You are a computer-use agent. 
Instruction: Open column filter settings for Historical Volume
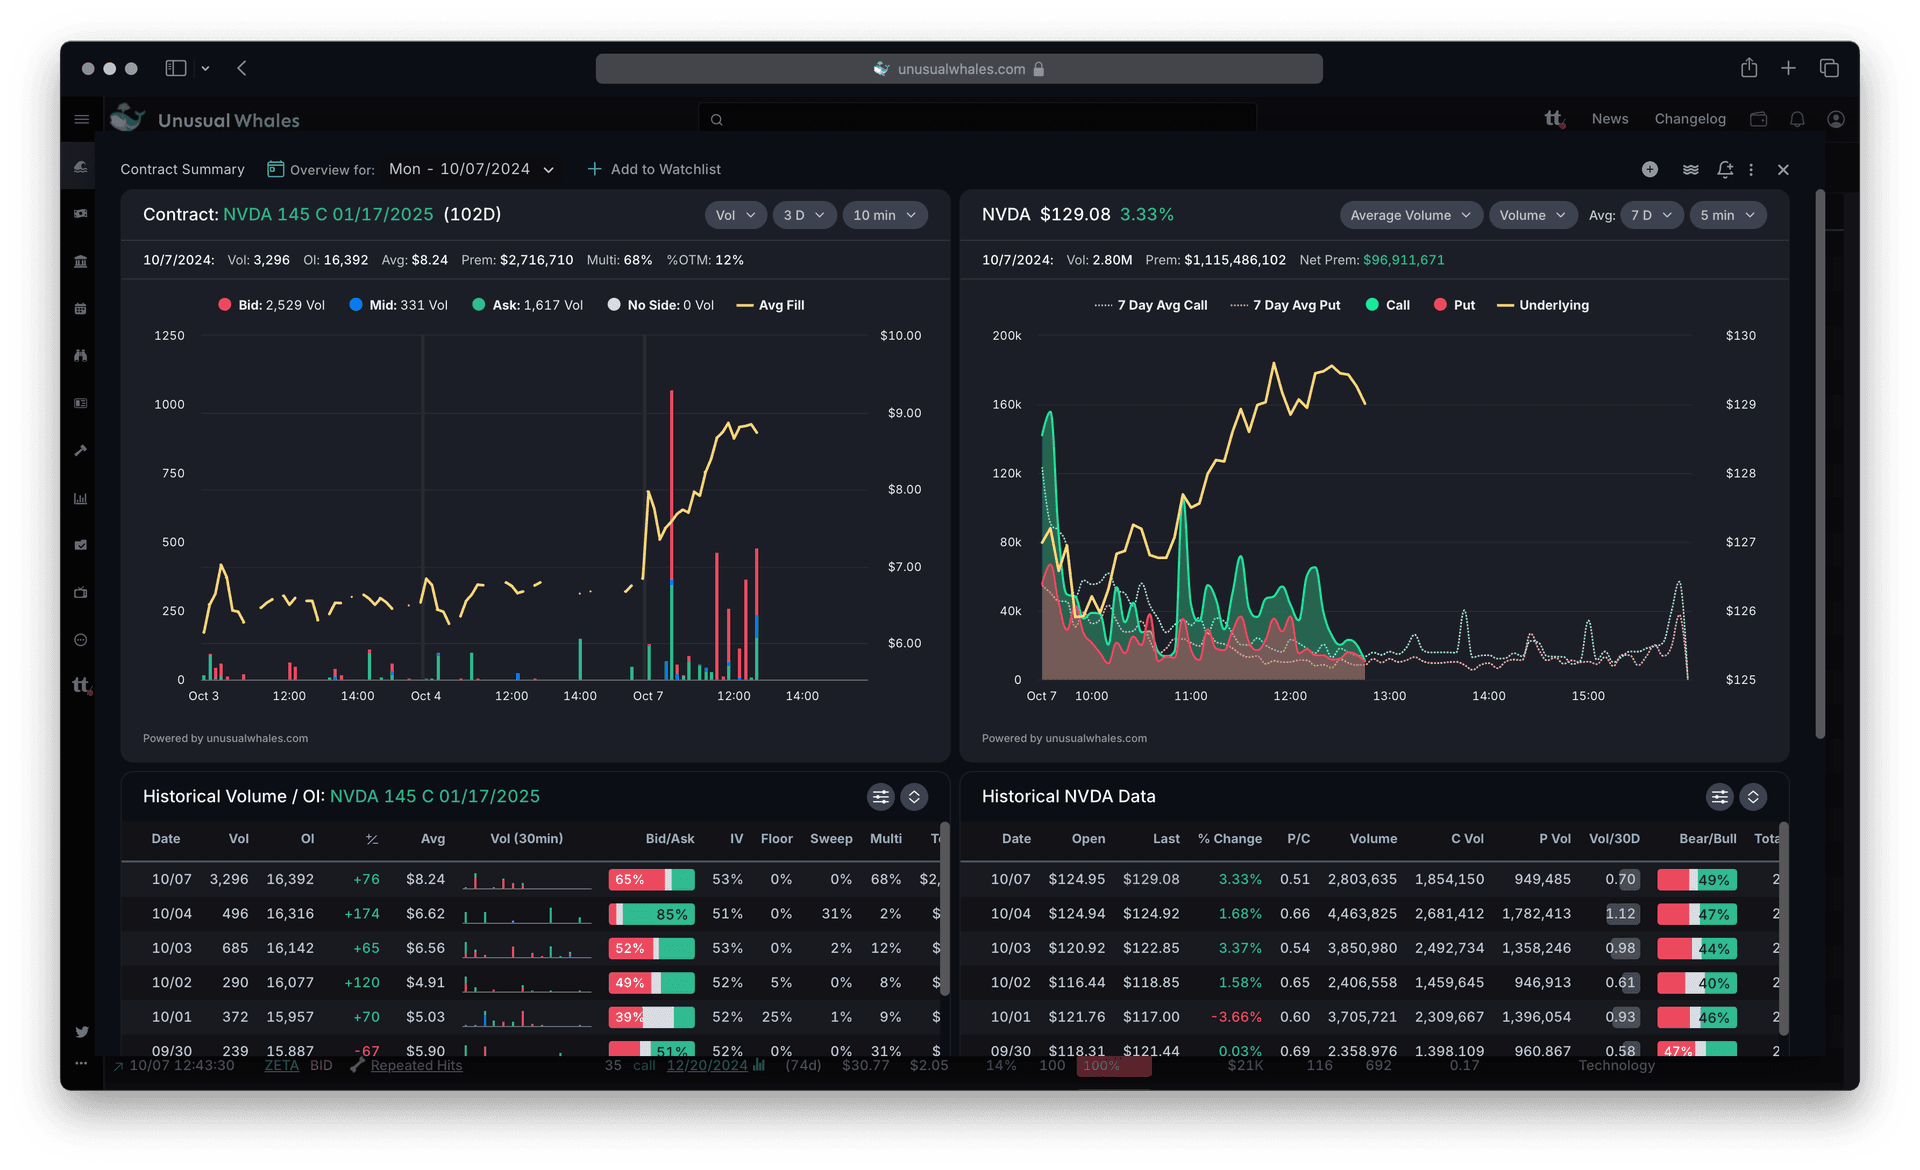[x=880, y=797]
